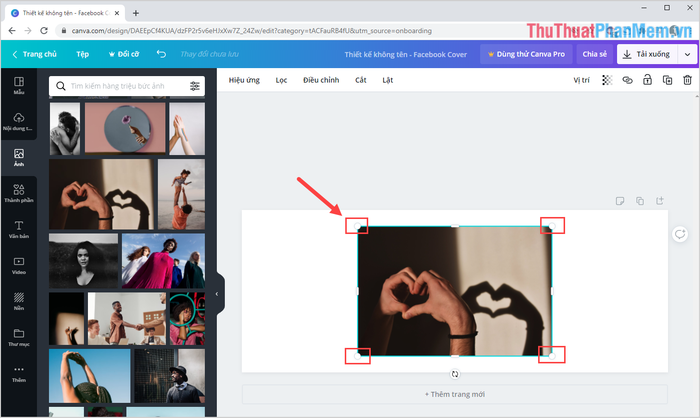
Task: Open the Lọc filter option
Action: [281, 80]
